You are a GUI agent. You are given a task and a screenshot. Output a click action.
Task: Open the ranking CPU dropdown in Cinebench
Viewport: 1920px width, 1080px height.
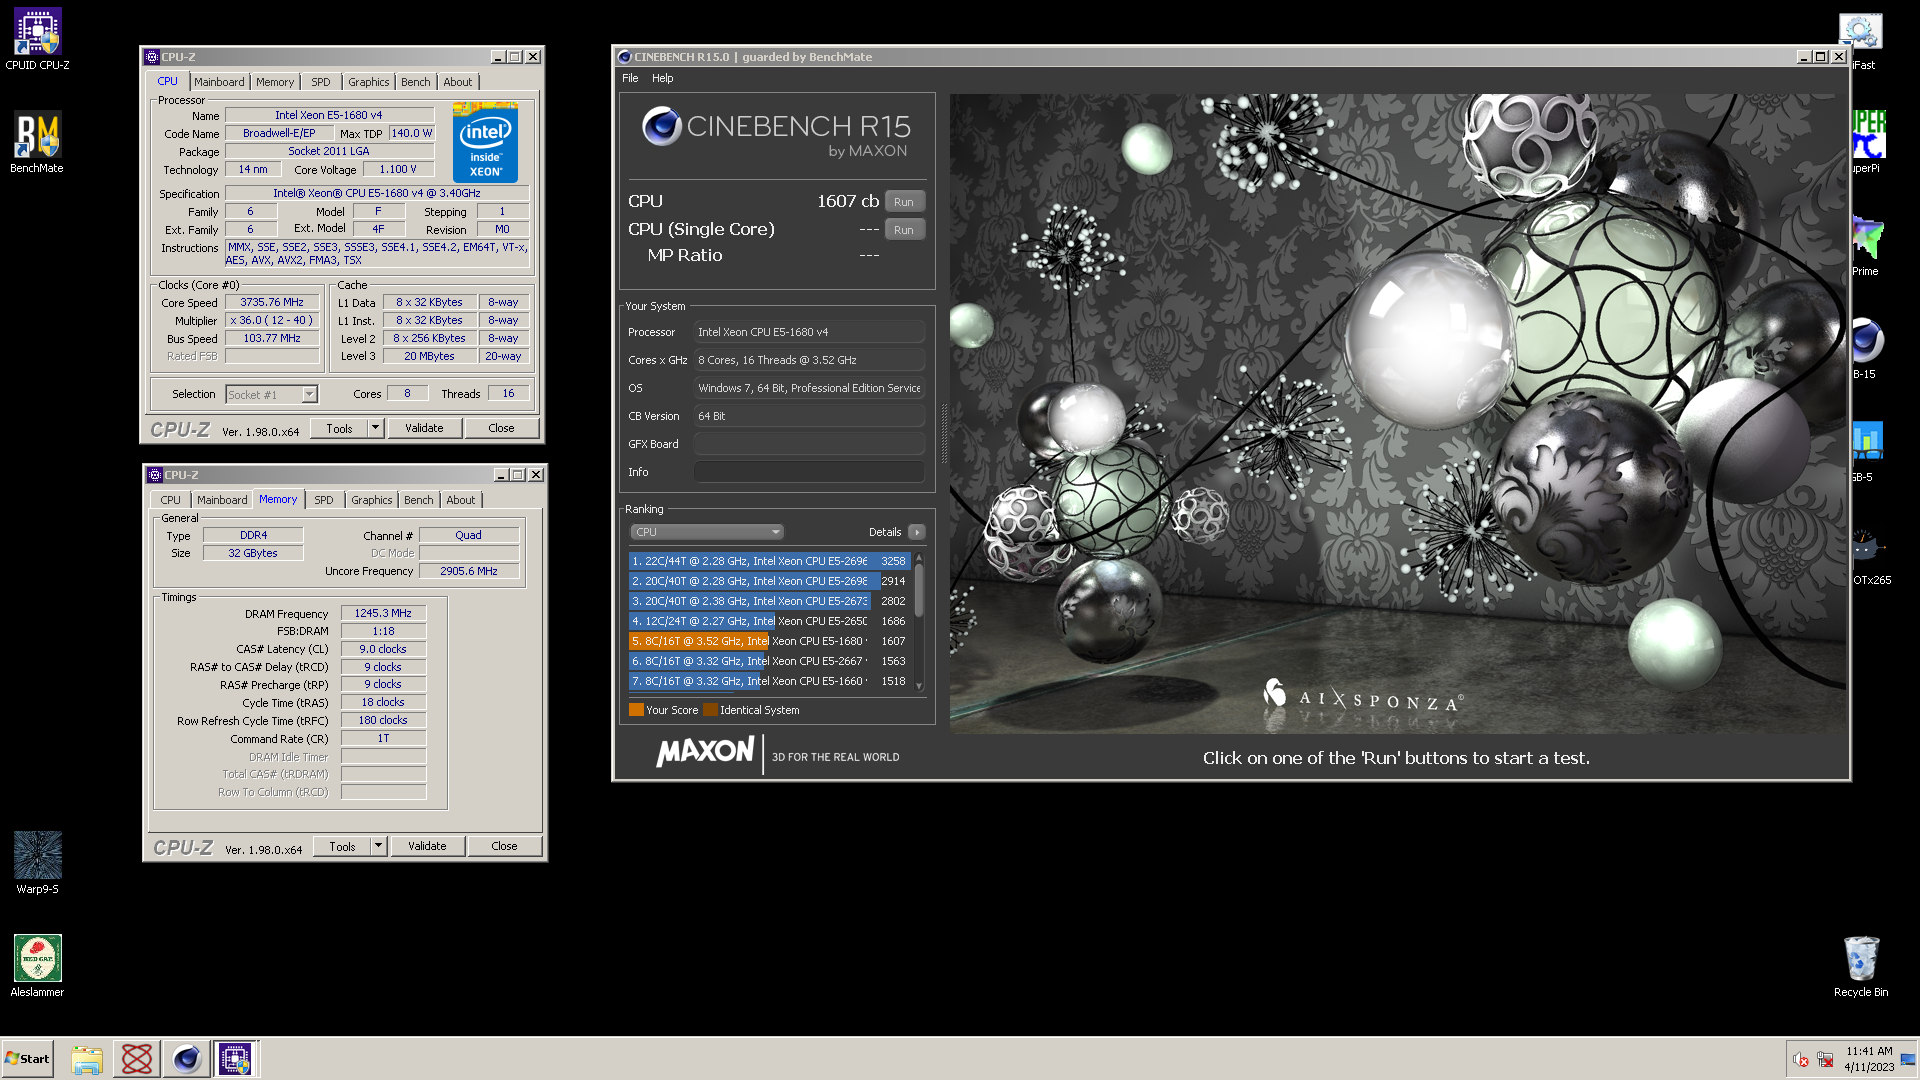[706, 532]
